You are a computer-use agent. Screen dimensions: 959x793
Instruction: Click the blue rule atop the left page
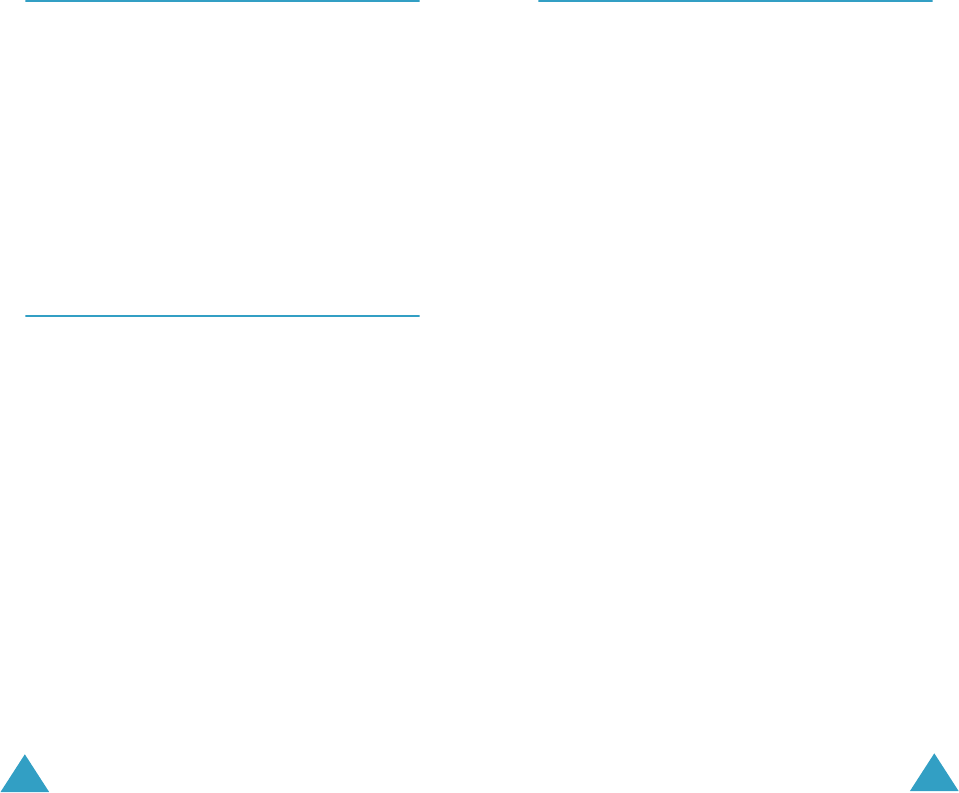(x=222, y=1)
